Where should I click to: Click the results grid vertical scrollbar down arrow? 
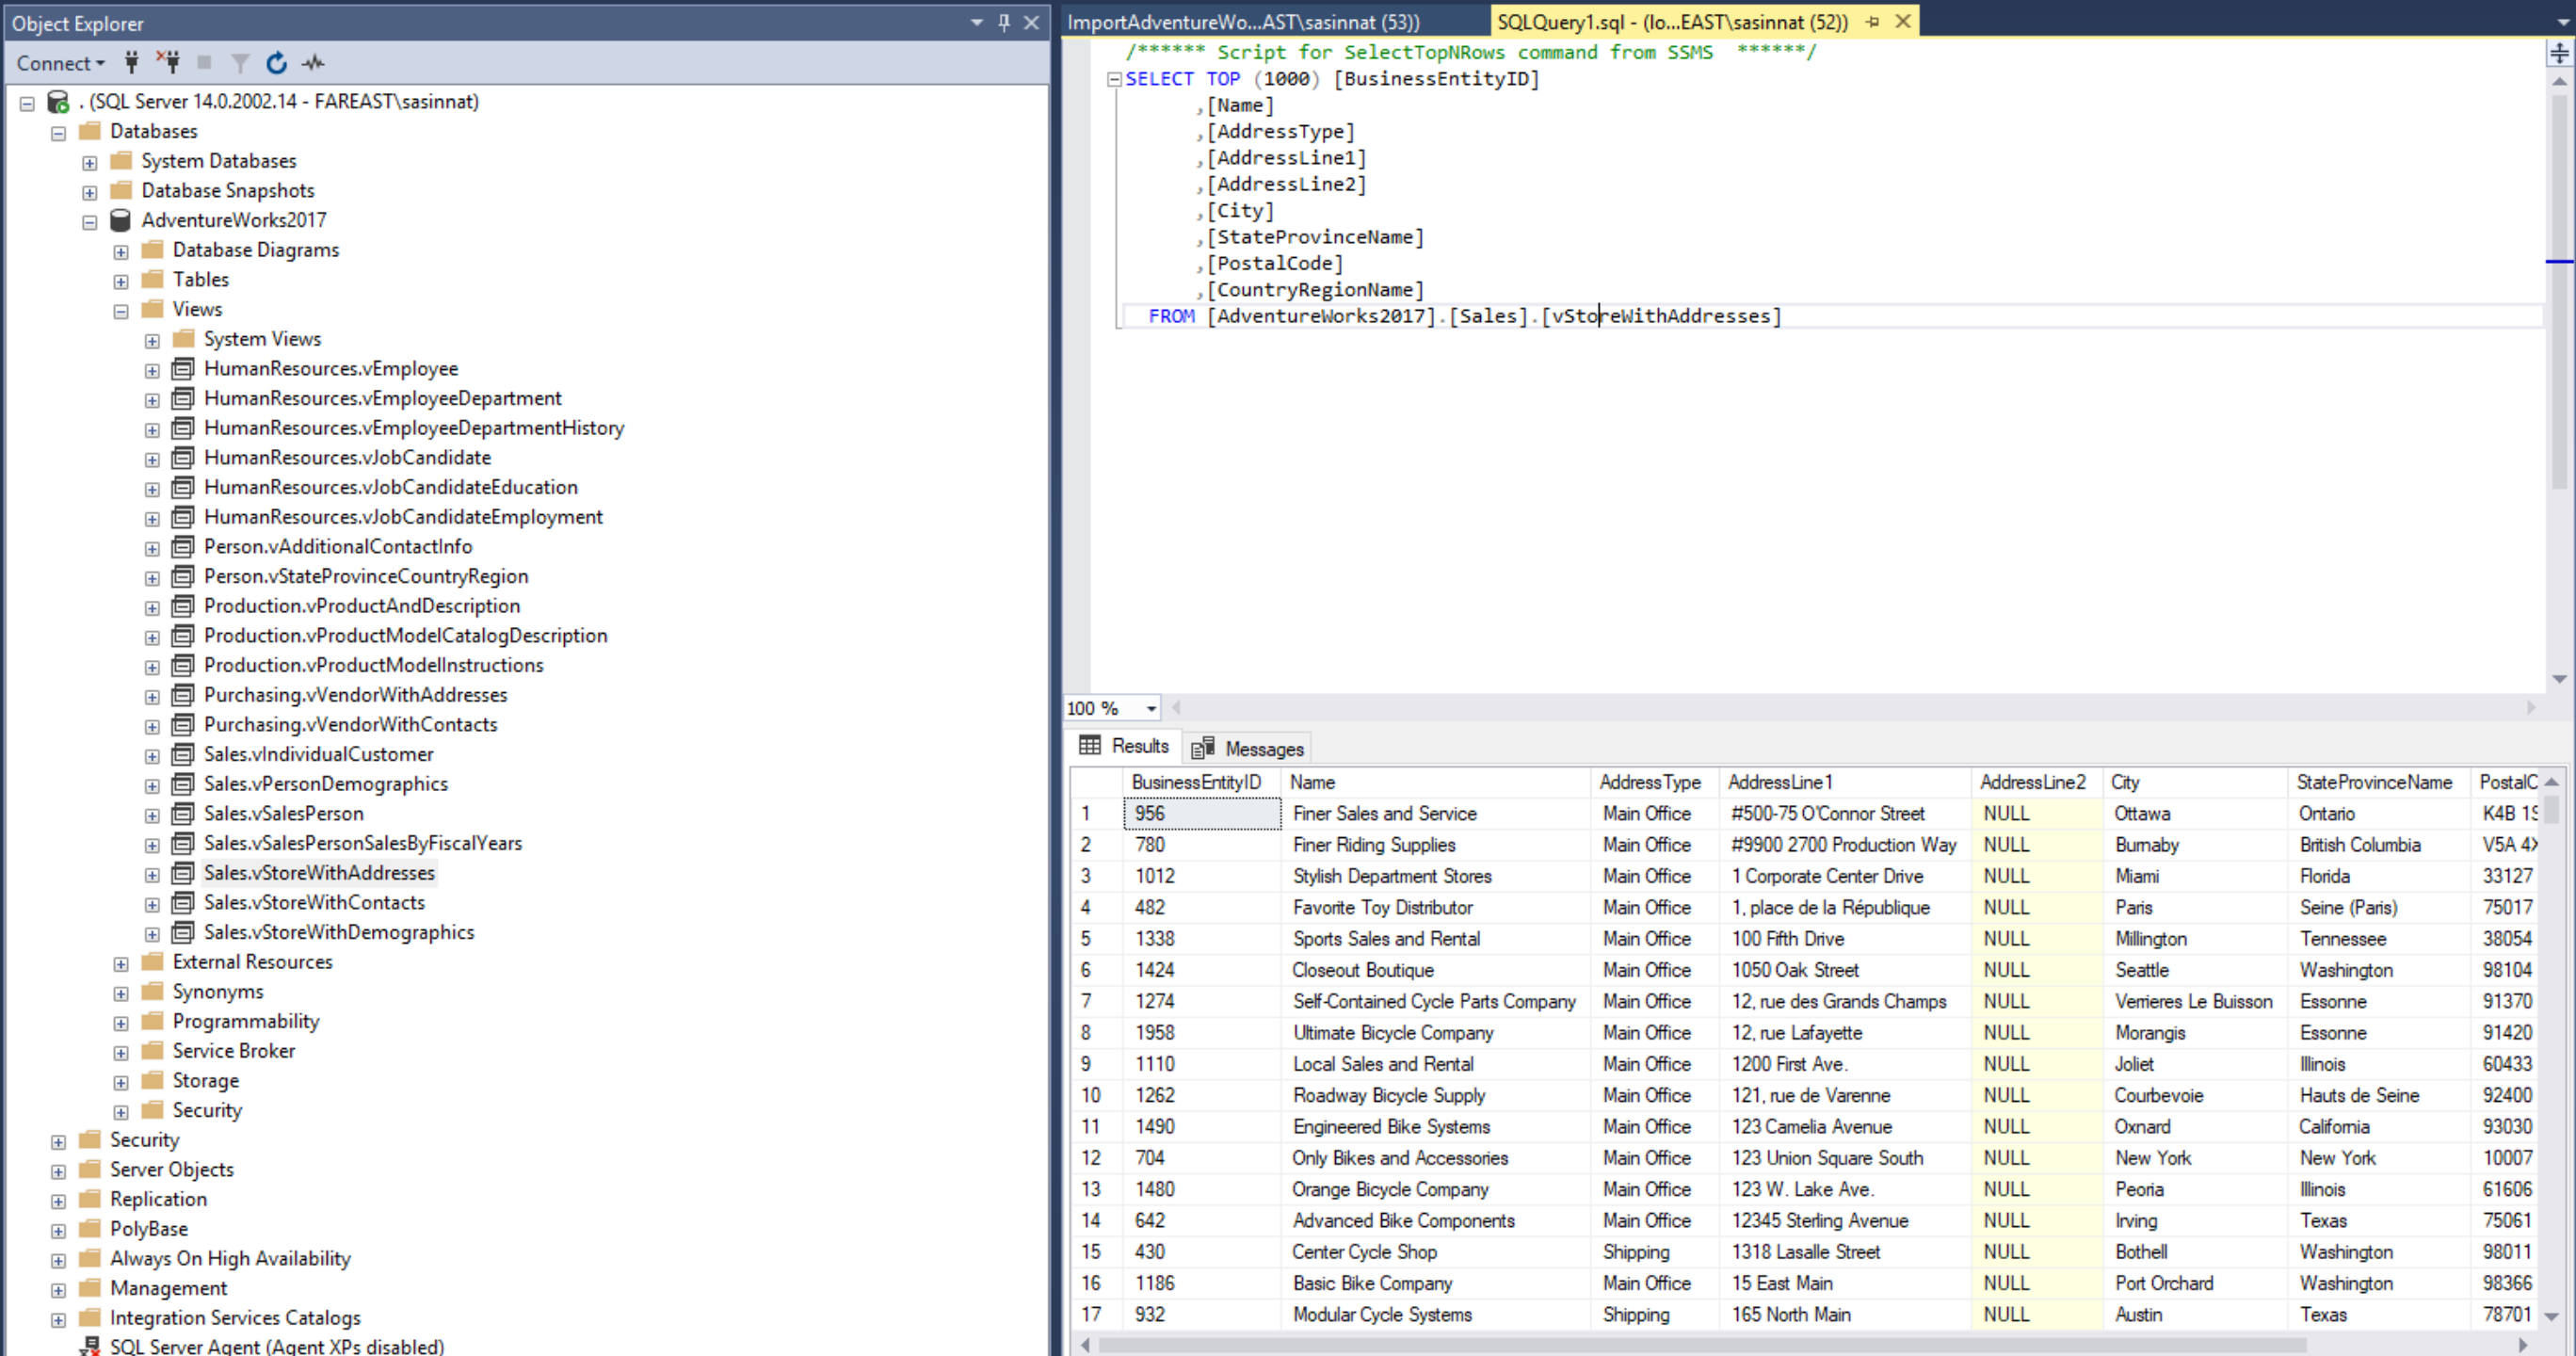tap(2551, 1317)
